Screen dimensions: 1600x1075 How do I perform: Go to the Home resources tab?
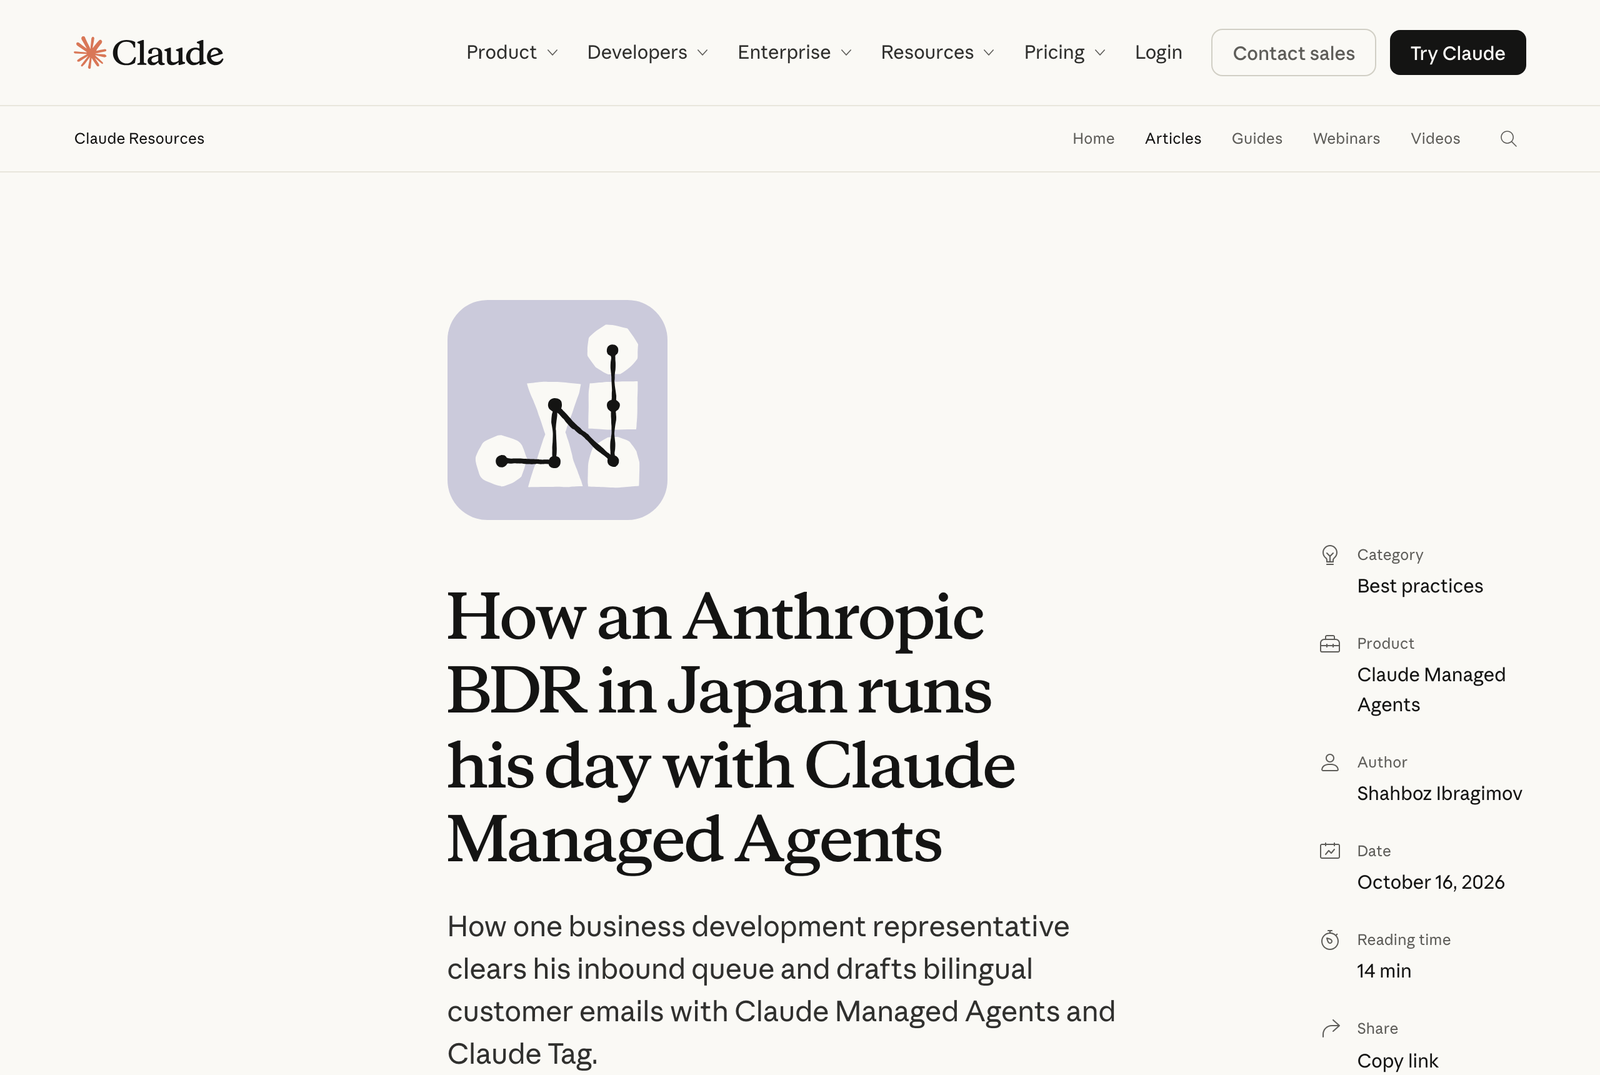[1093, 139]
